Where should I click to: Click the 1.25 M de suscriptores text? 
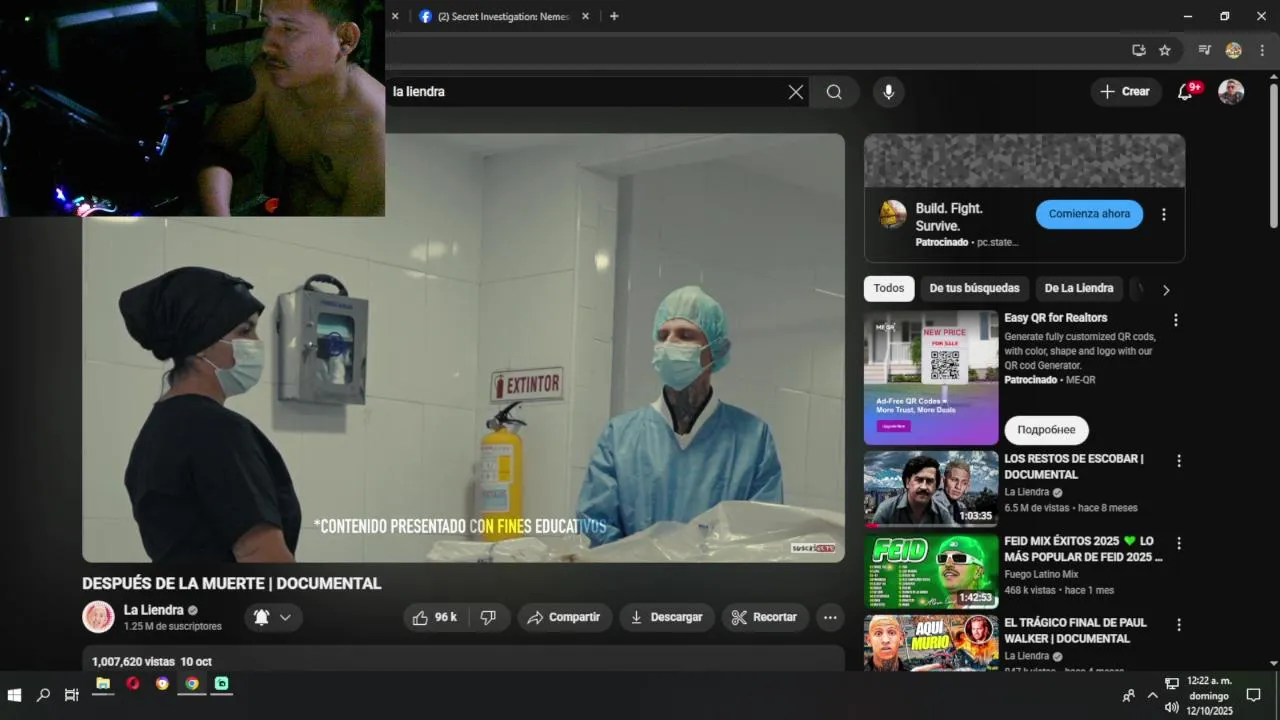point(173,627)
